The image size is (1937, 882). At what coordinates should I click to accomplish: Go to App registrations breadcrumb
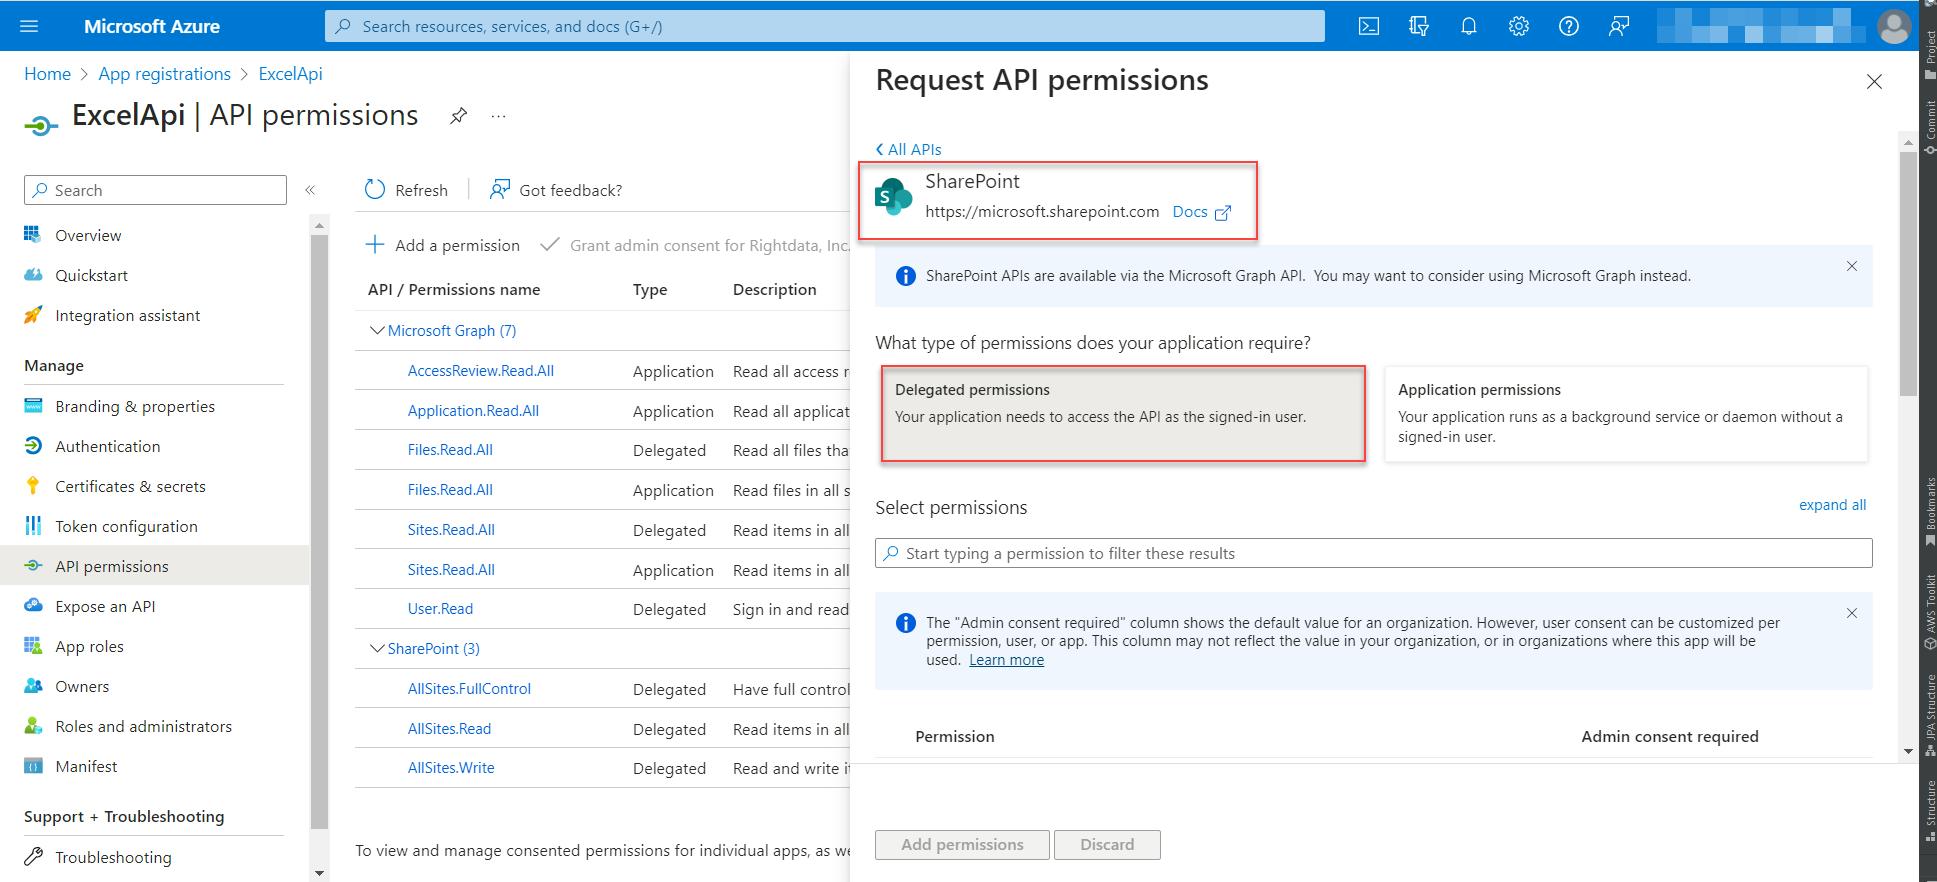(164, 74)
